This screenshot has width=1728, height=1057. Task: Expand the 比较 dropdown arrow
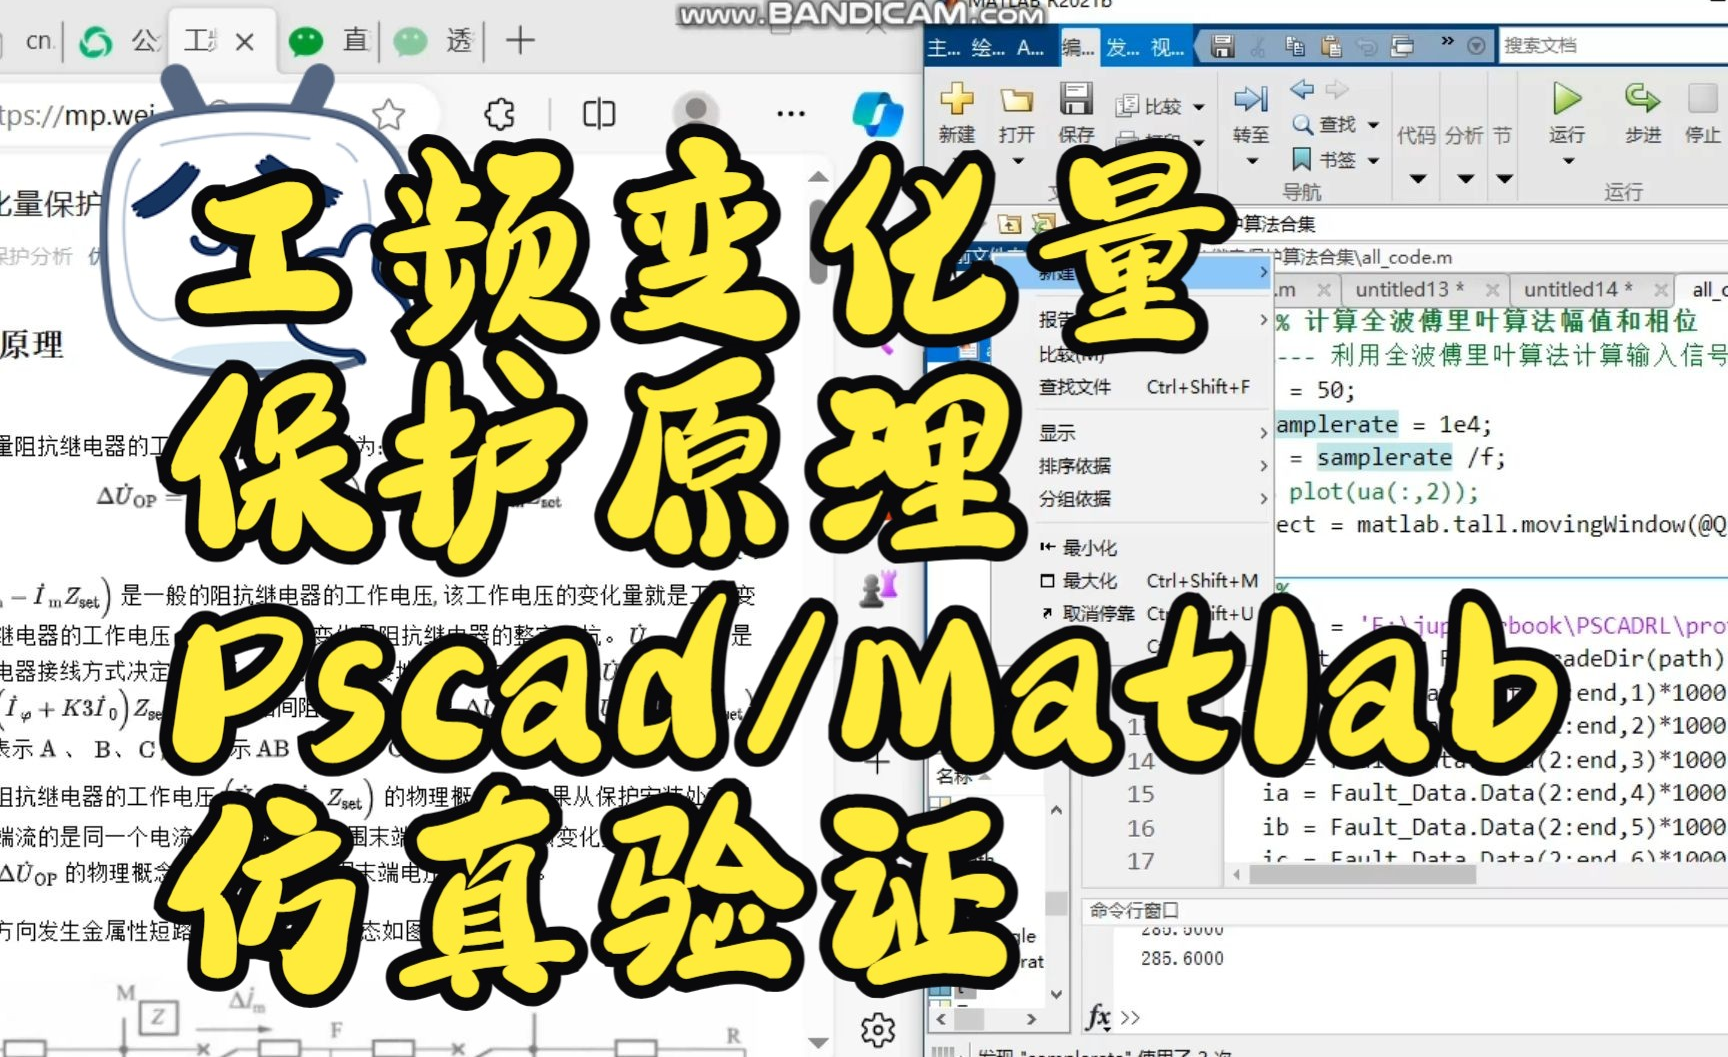point(1199,108)
